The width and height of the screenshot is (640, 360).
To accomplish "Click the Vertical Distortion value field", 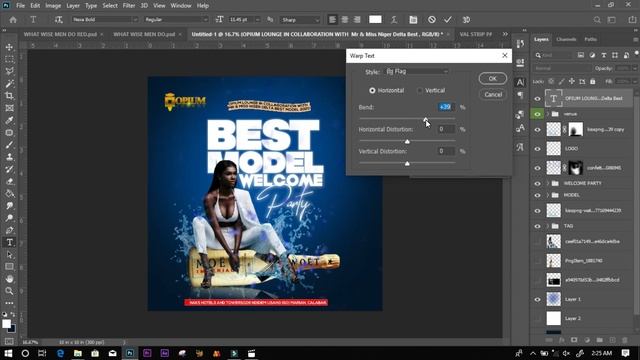I will point(445,151).
